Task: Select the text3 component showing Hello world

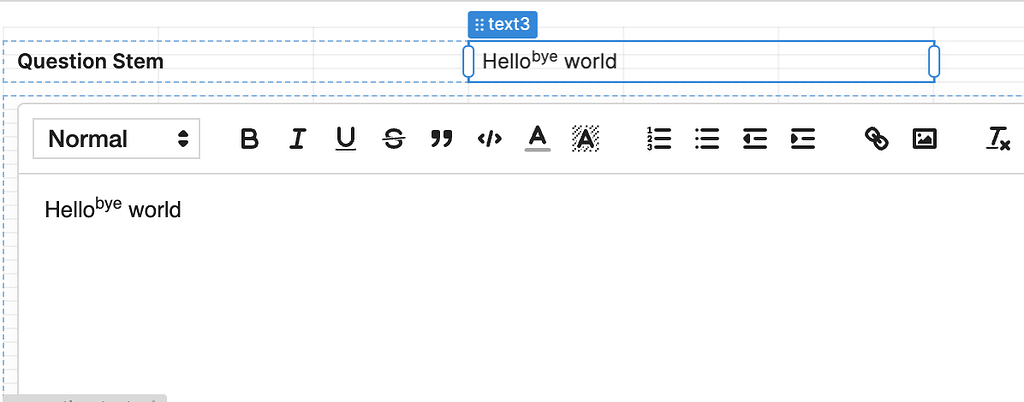Action: [x=701, y=61]
